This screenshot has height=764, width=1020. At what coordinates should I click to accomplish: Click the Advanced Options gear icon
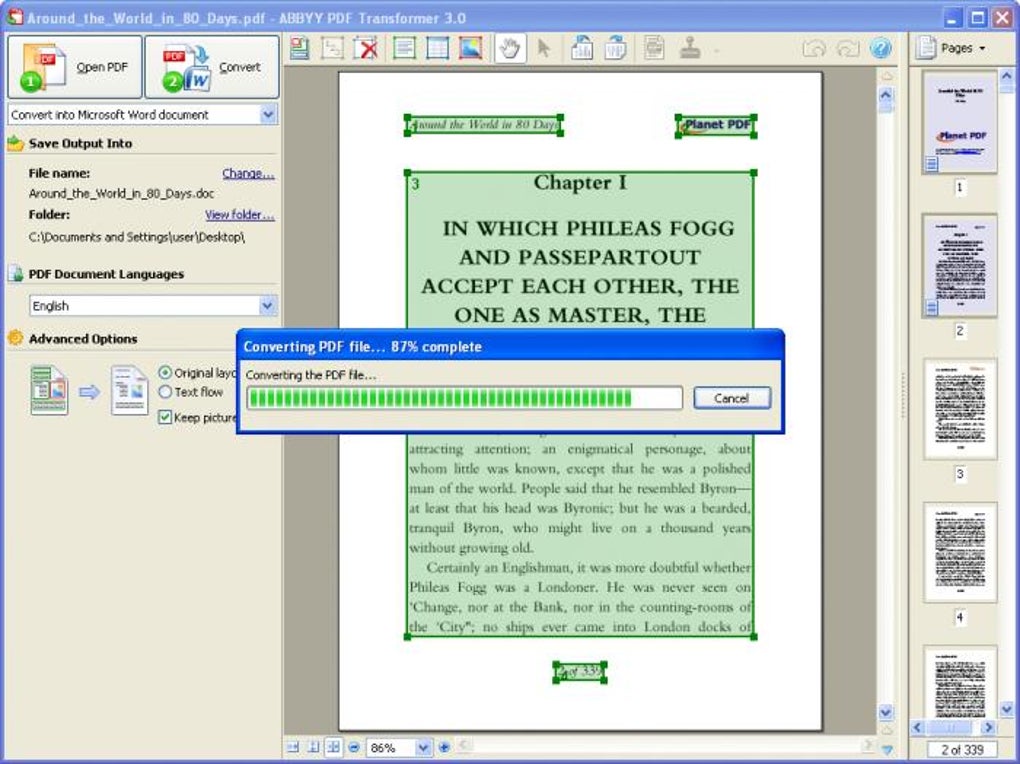15,338
